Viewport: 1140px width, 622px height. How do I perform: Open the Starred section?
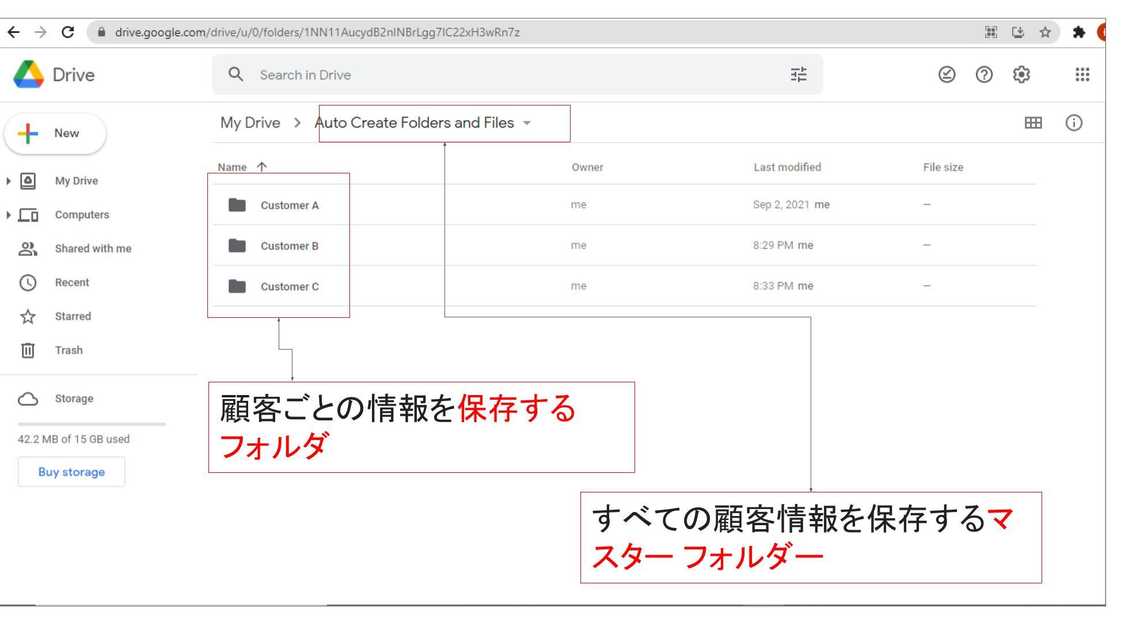(72, 317)
